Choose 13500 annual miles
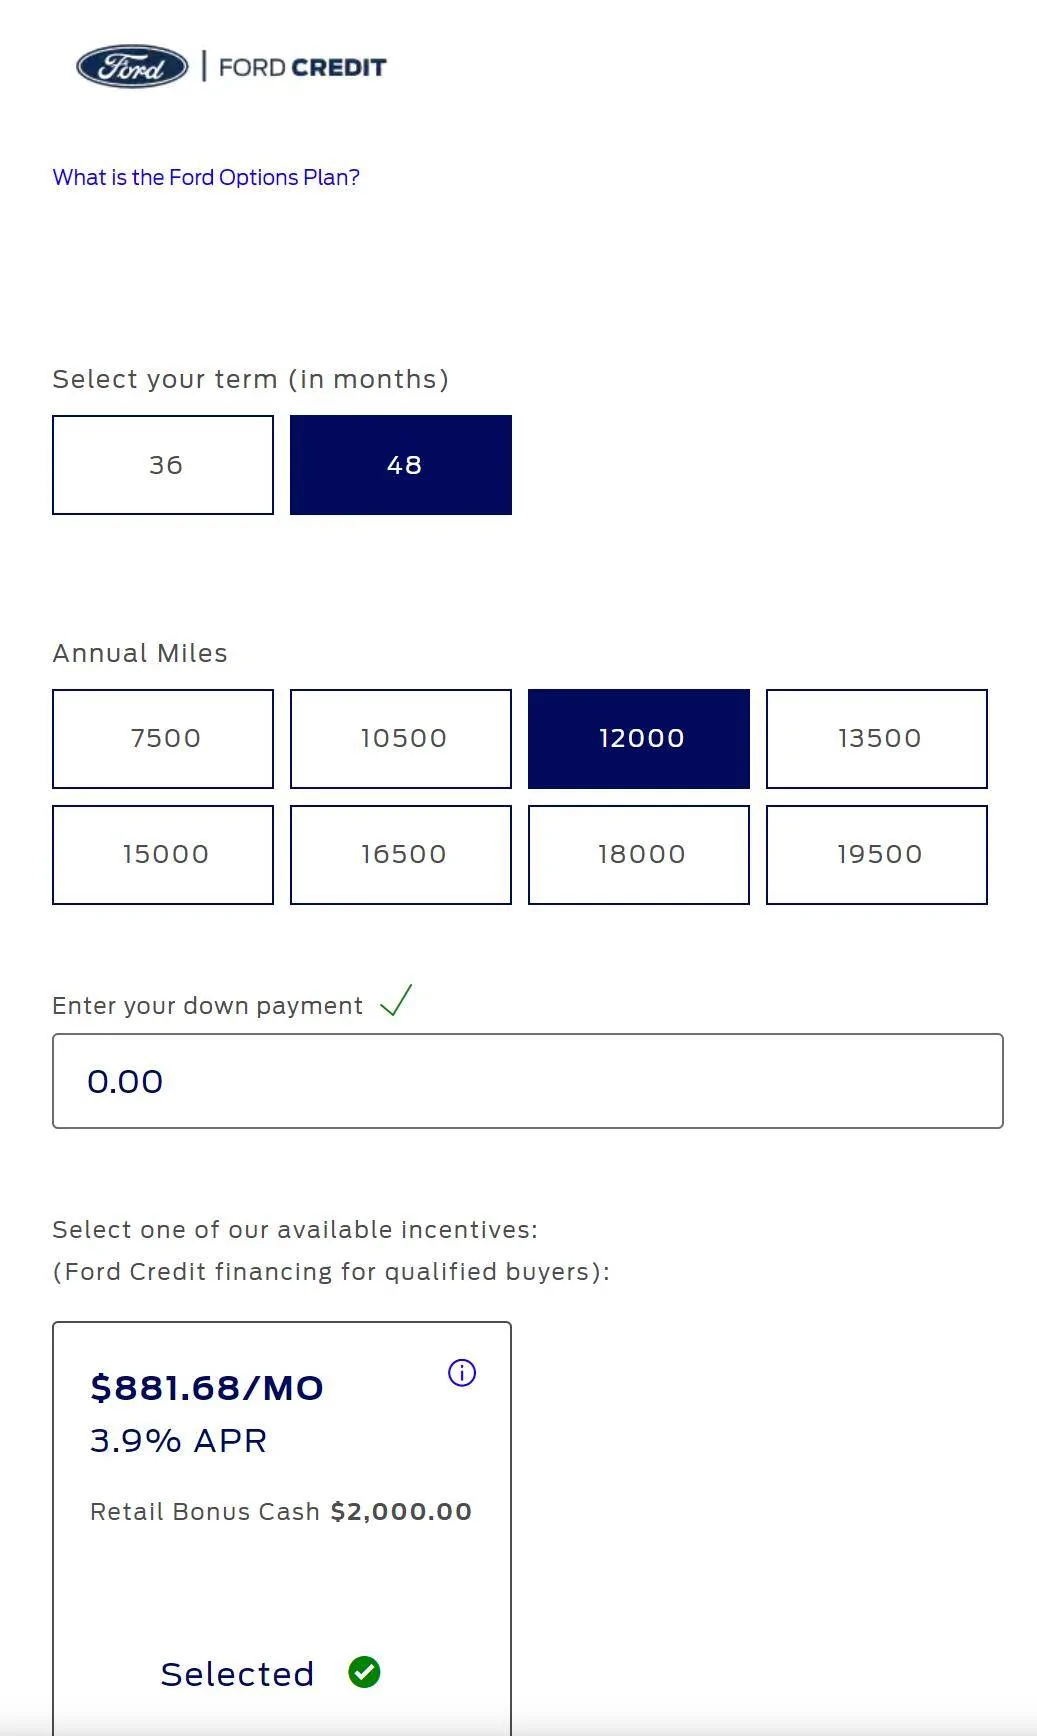 (877, 739)
